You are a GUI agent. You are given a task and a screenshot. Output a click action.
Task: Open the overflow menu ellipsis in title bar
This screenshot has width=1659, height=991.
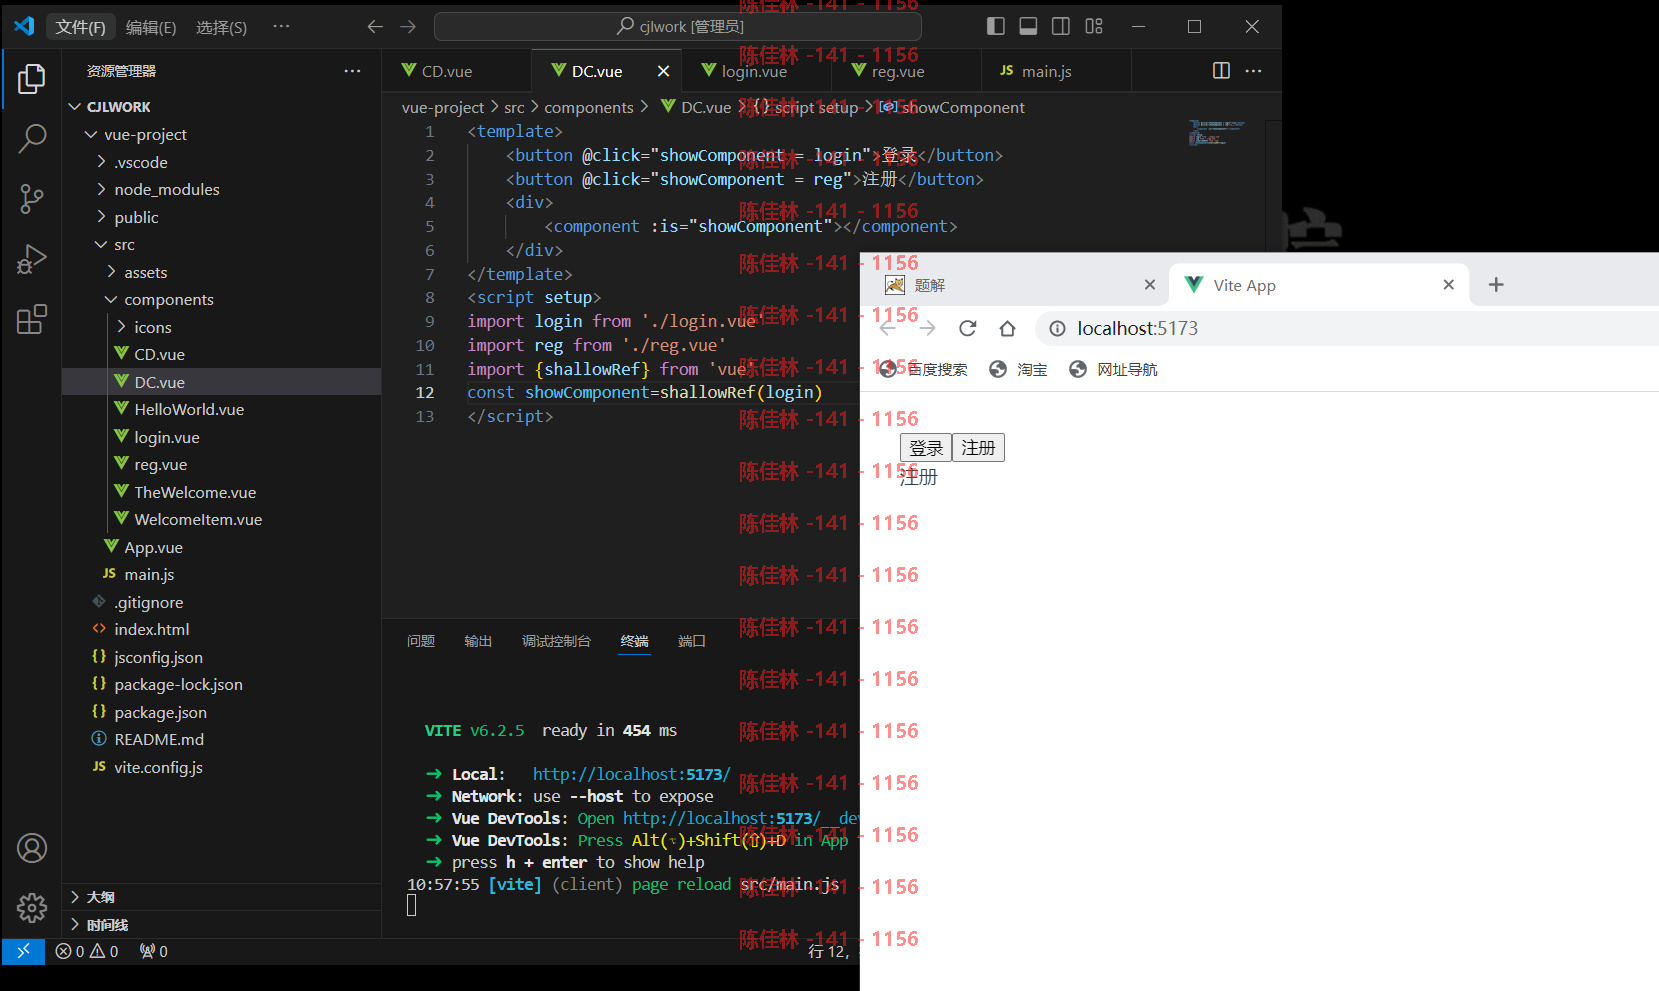pos(281,26)
